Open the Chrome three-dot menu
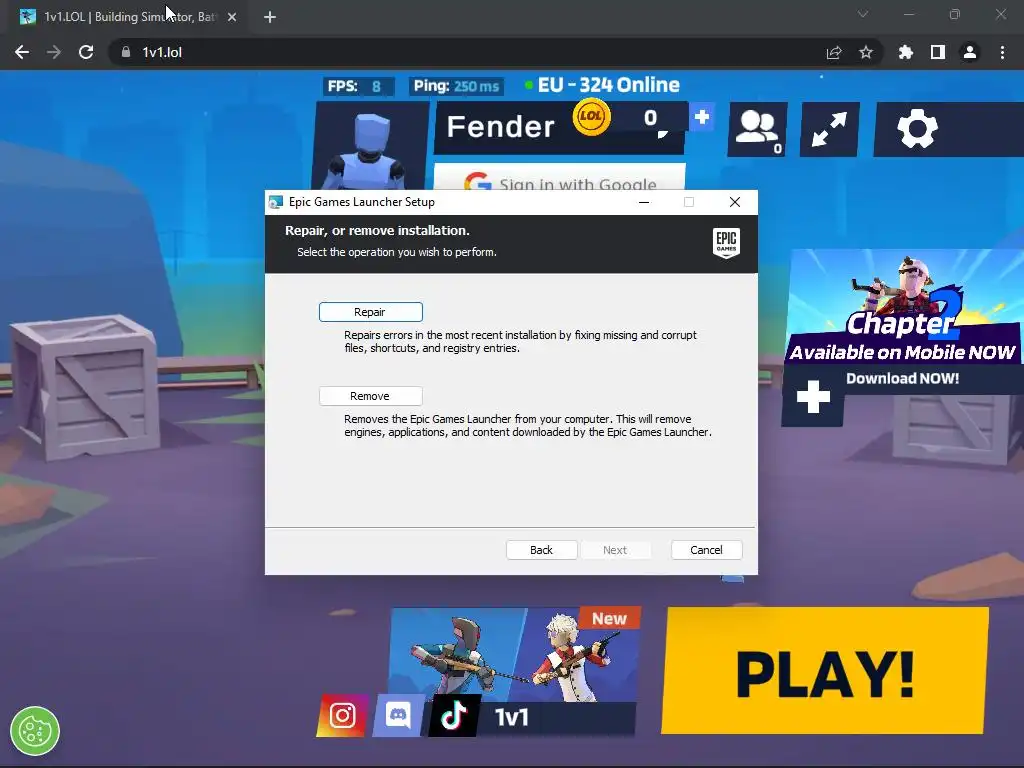Viewport: 1024px width, 768px height. click(1002, 52)
